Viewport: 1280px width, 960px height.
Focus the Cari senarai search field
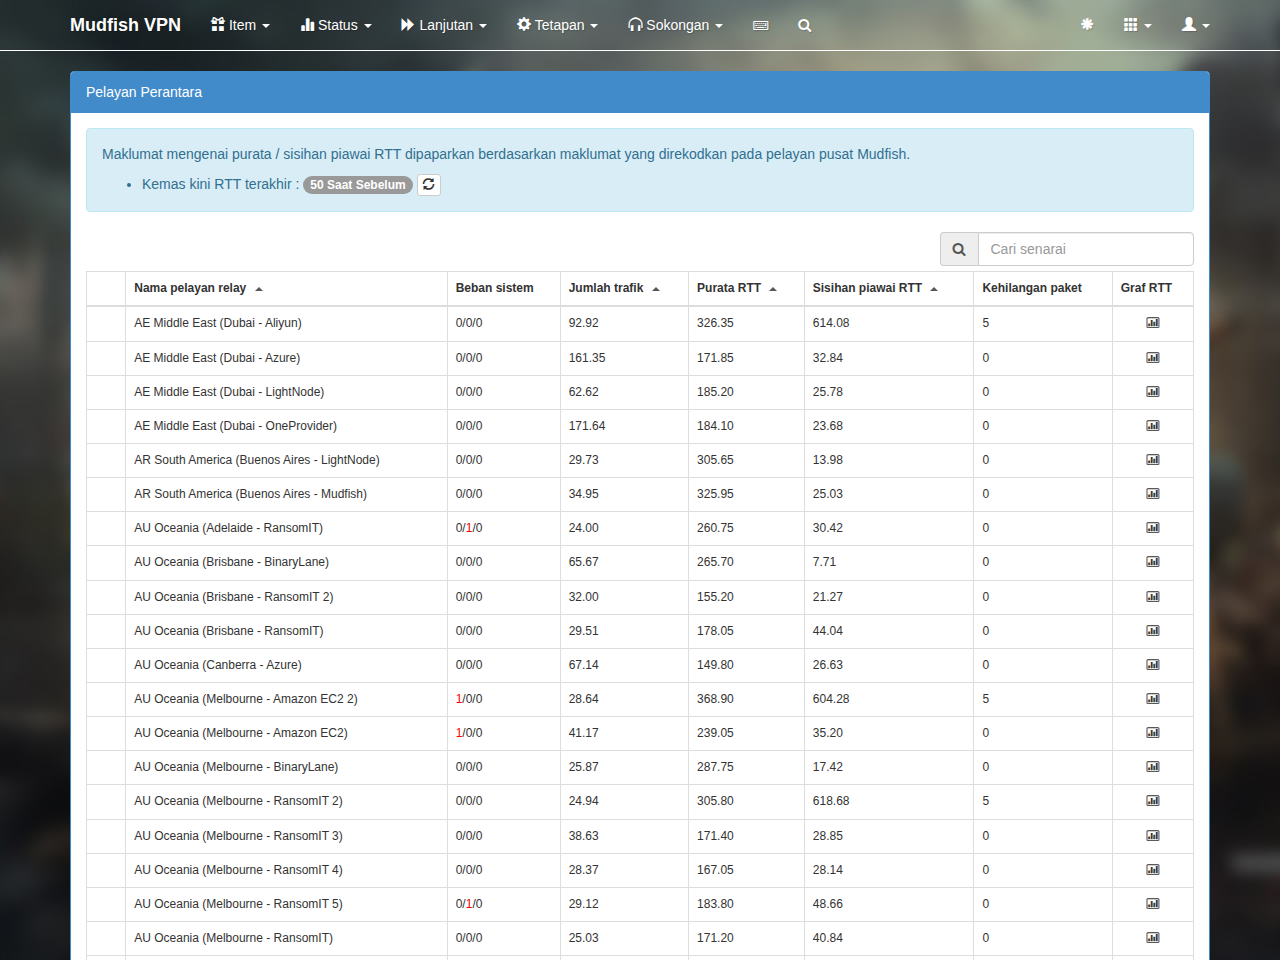point(1085,249)
